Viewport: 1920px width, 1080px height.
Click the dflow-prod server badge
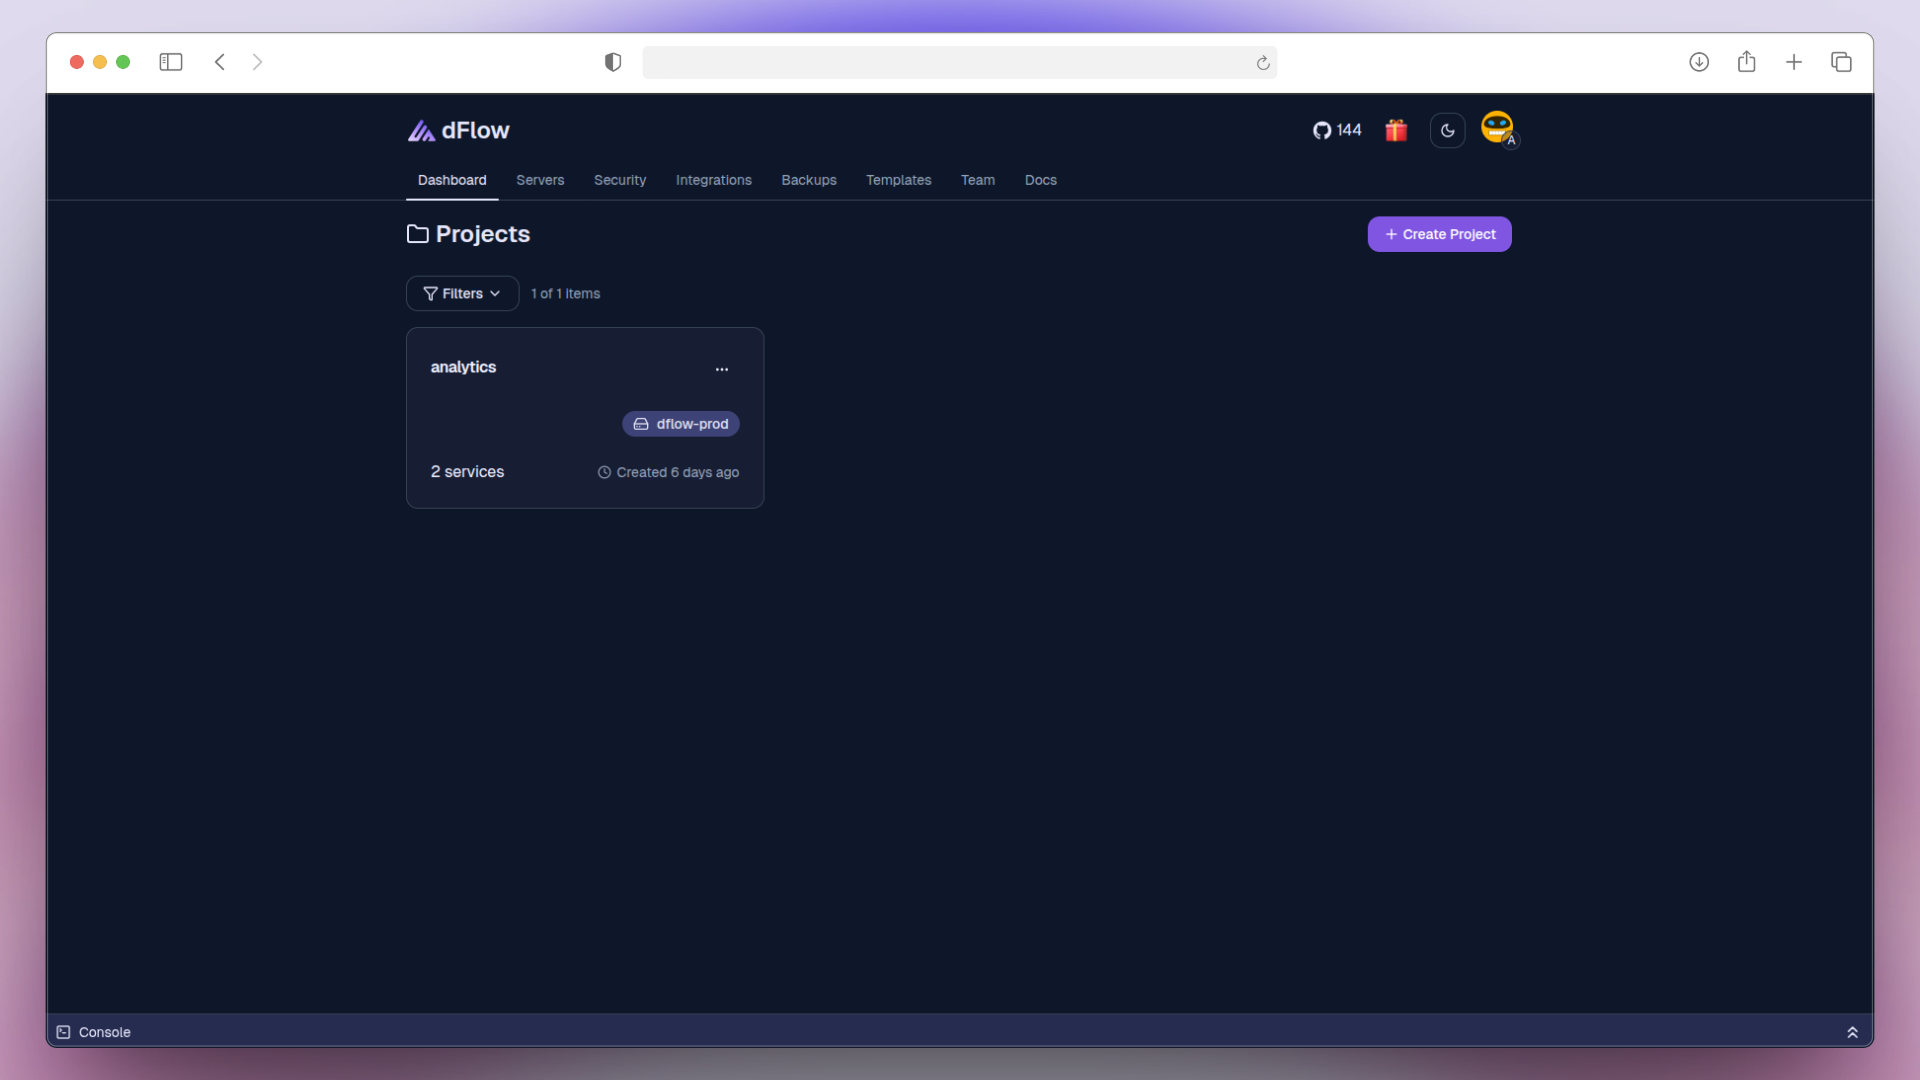coord(681,424)
